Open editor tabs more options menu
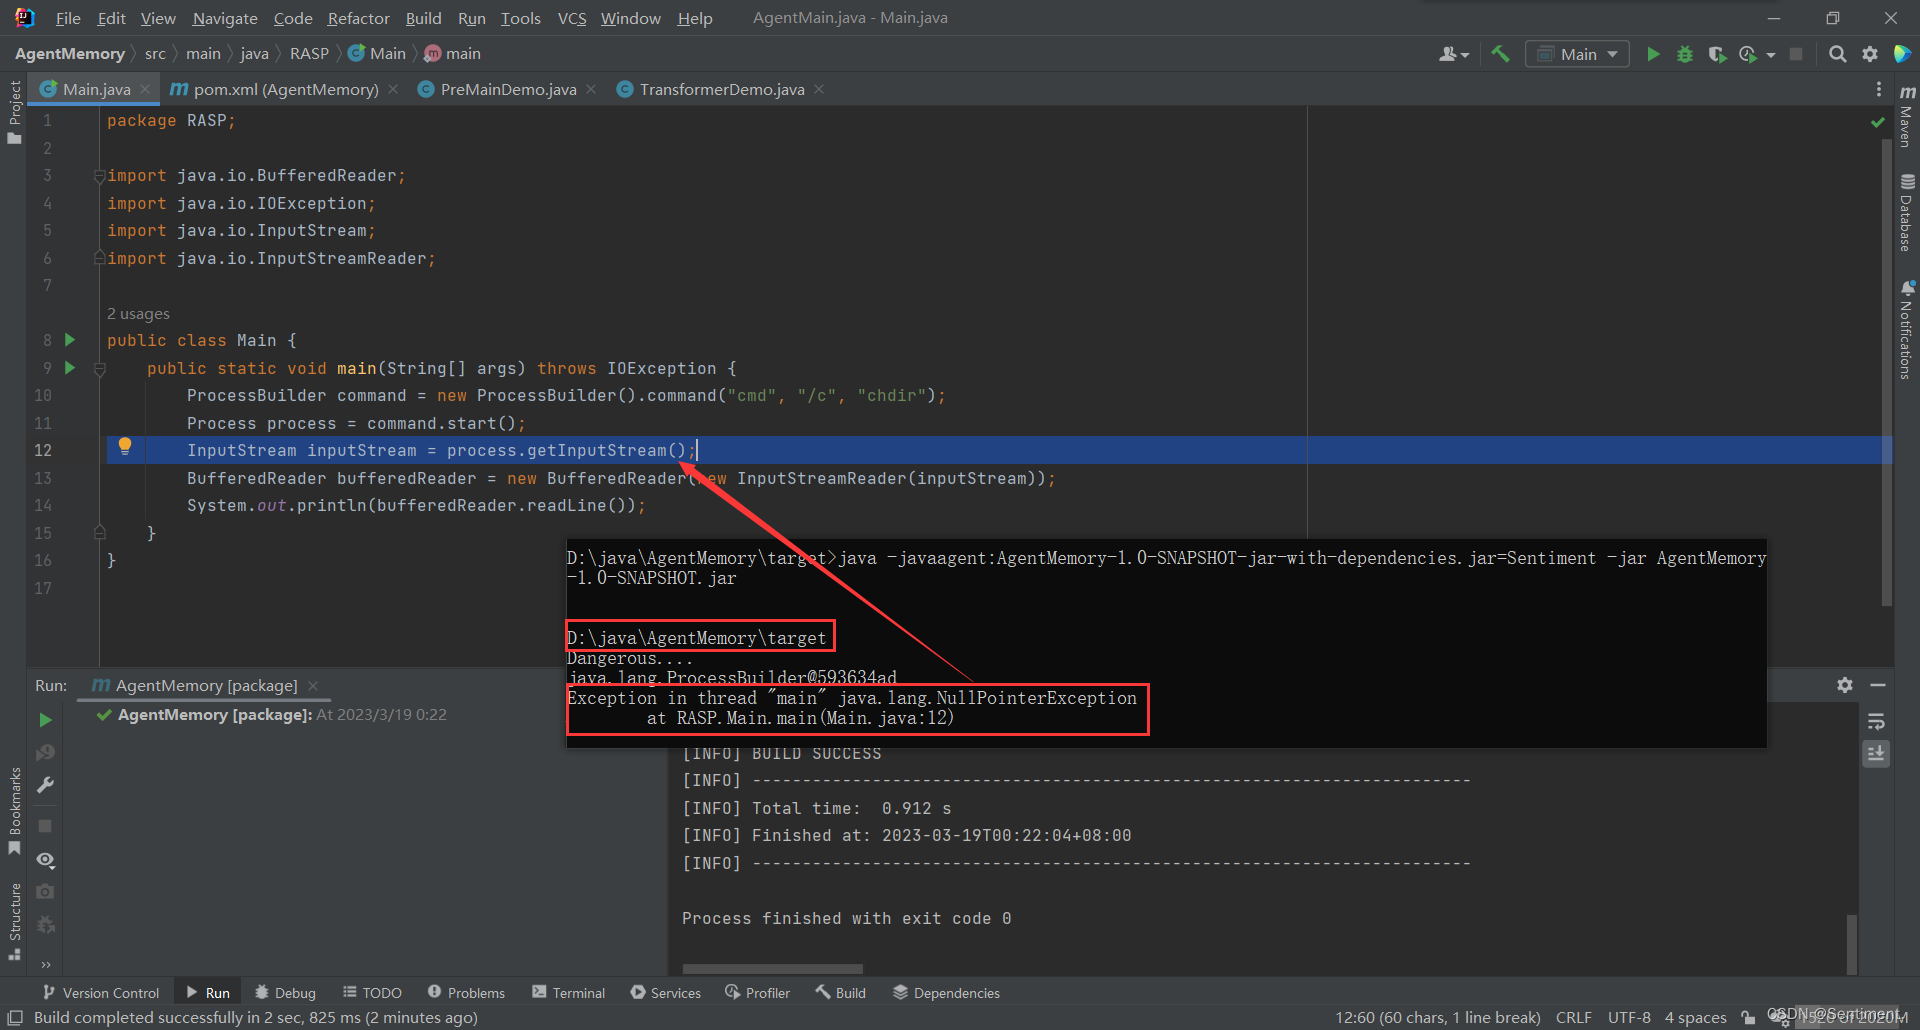This screenshot has height=1030, width=1920. coord(1879,89)
